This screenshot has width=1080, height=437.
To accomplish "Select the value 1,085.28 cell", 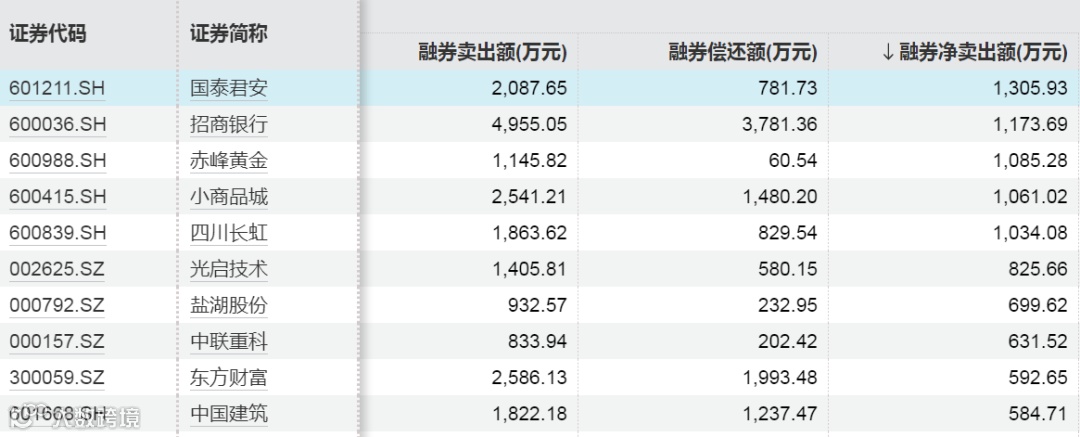I will 1031,161.
